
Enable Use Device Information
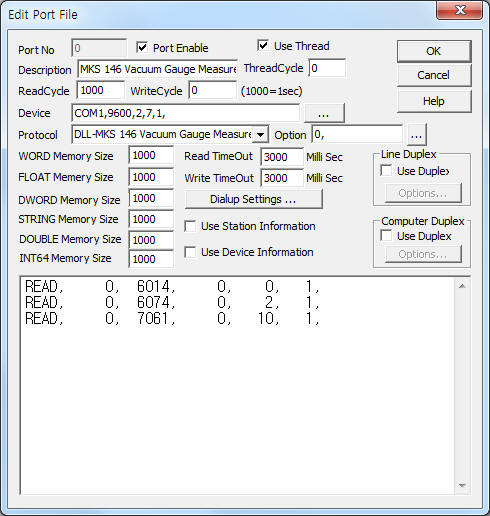pos(190,252)
